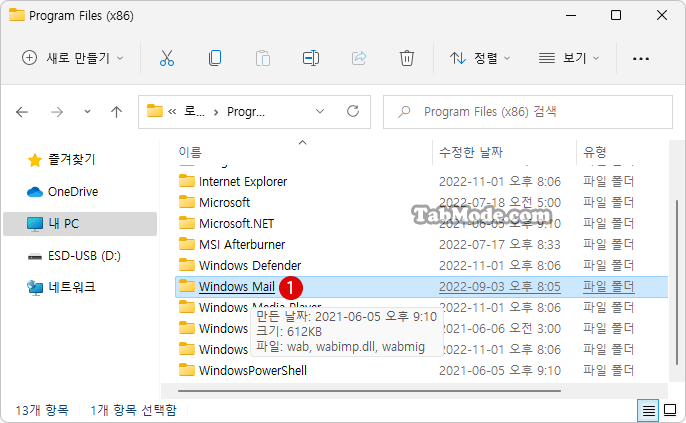Click the sort direction arrow above 이름
Image resolution: width=686 pixels, height=423 pixels.
coord(302,142)
